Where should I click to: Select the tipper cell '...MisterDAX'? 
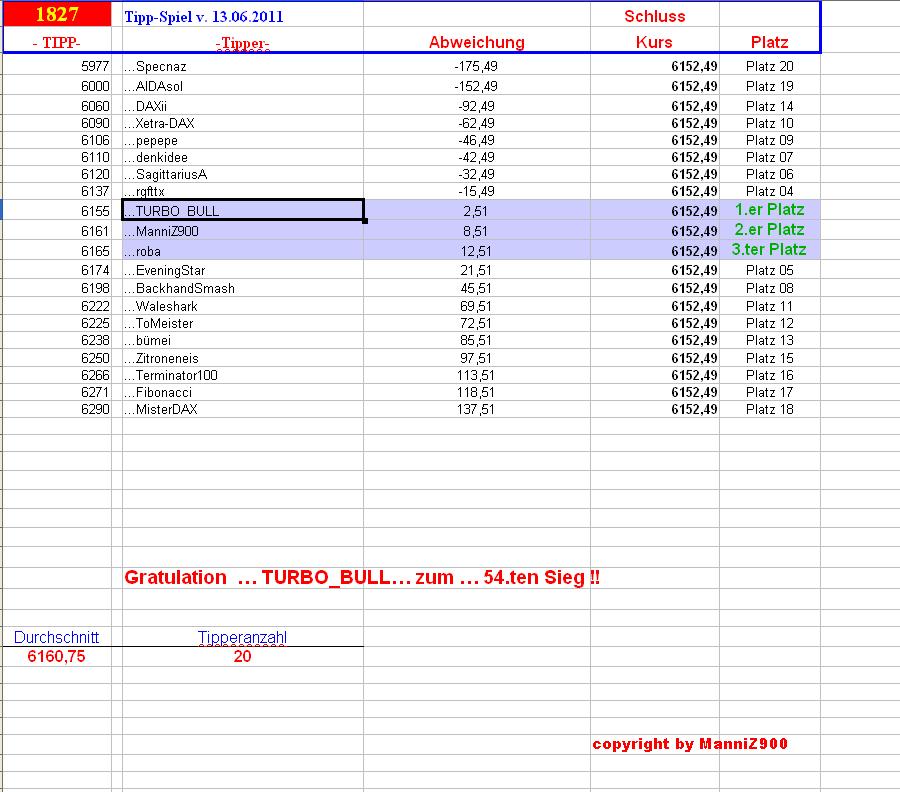243,409
